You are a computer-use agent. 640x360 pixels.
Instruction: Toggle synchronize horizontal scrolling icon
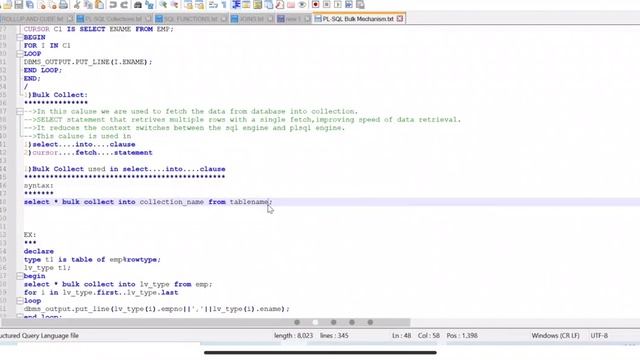(200, 5)
